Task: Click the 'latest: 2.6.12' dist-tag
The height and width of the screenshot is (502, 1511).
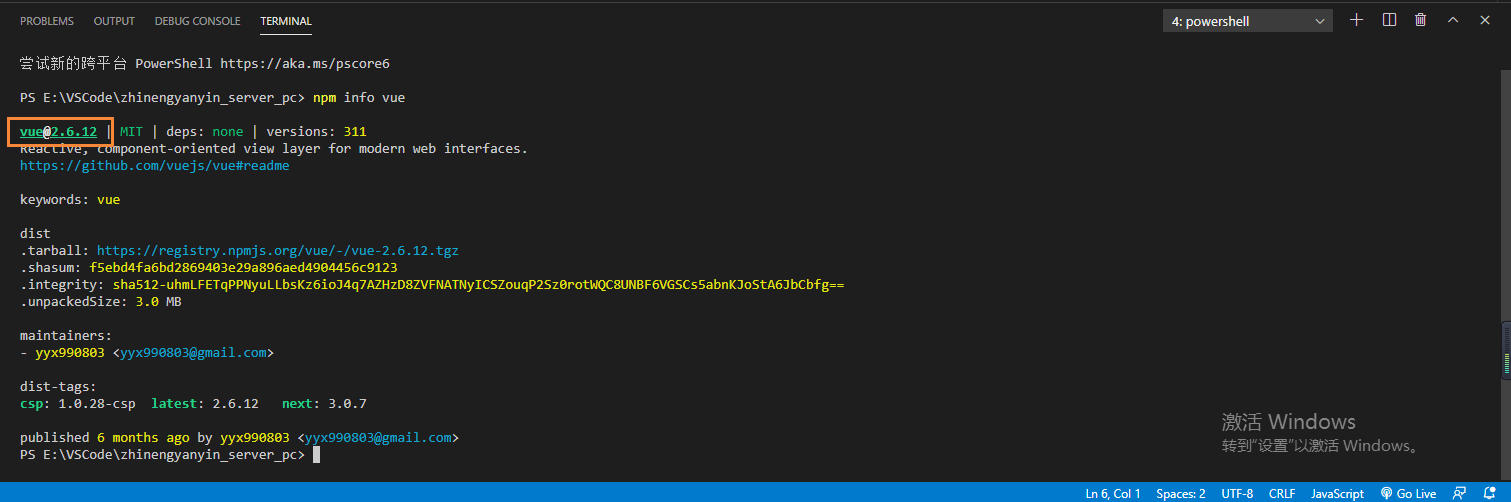Action: [x=205, y=403]
